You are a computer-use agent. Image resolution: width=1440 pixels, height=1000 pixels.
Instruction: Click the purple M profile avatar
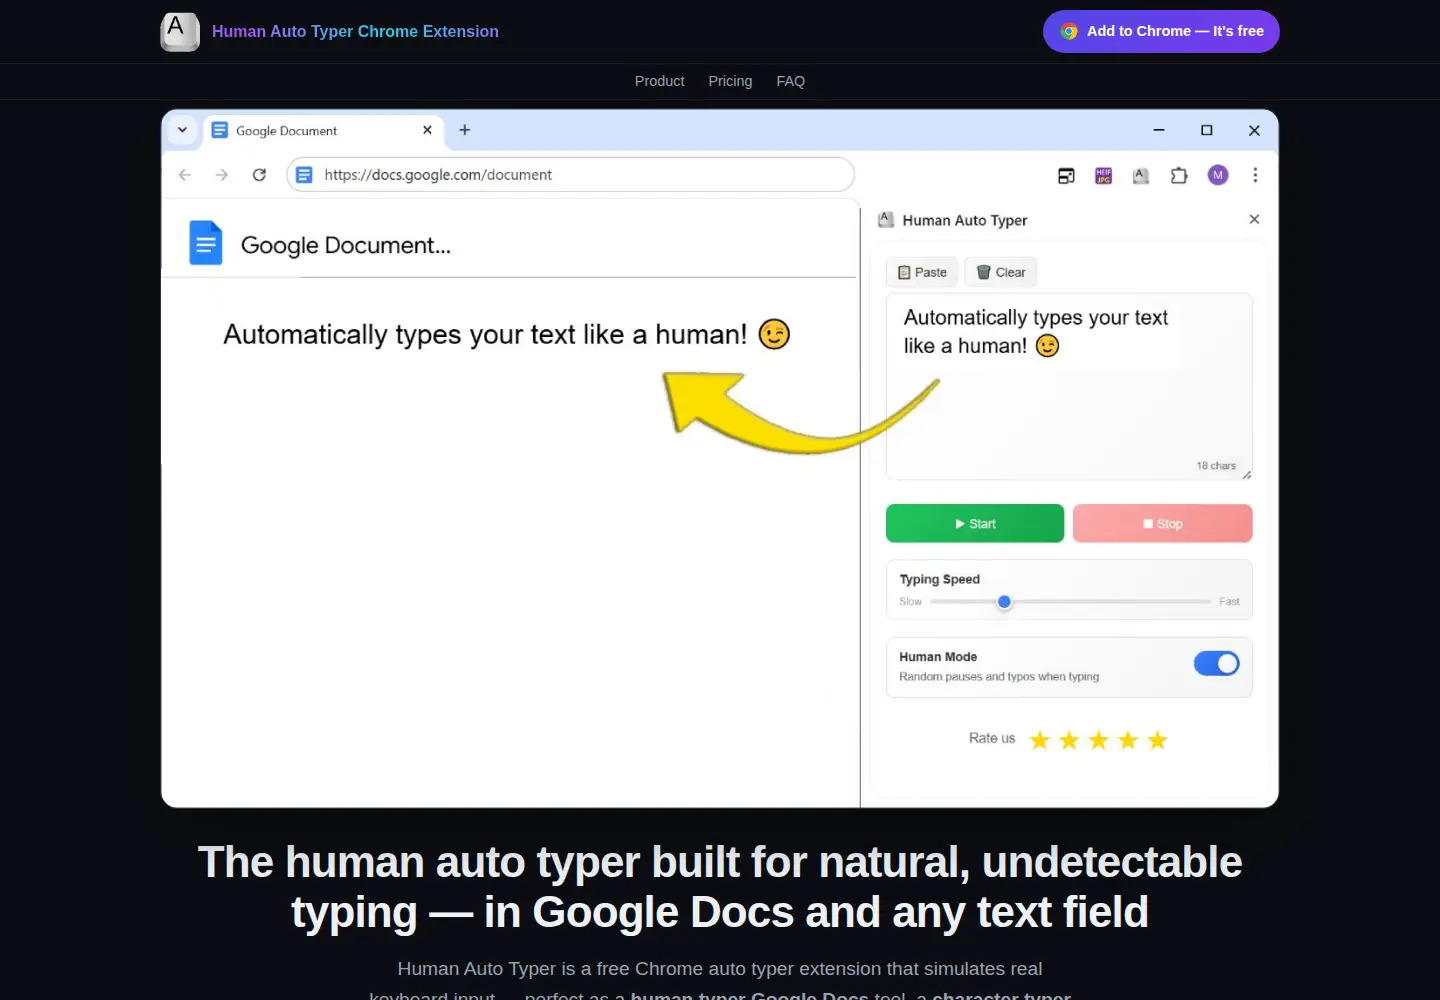[x=1217, y=175]
